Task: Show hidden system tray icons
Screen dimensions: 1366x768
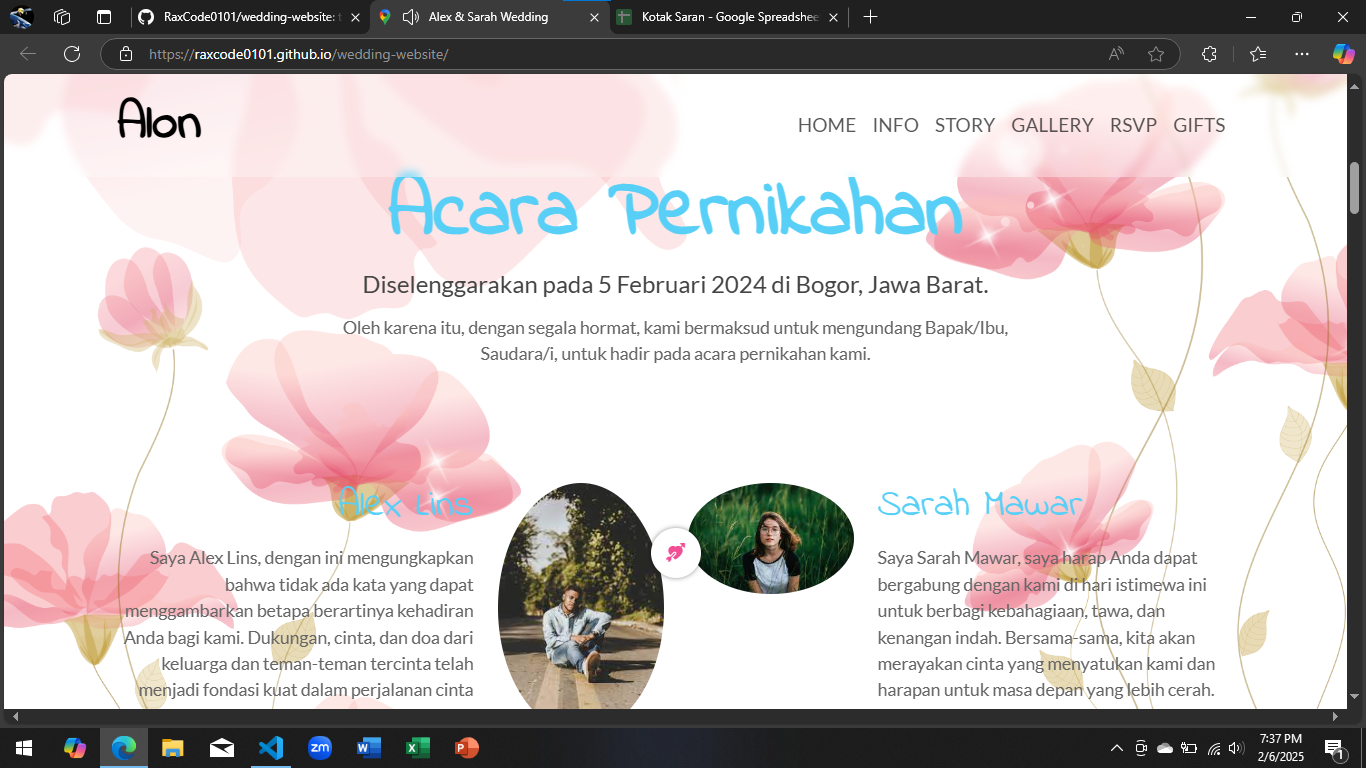Action: point(1117,748)
